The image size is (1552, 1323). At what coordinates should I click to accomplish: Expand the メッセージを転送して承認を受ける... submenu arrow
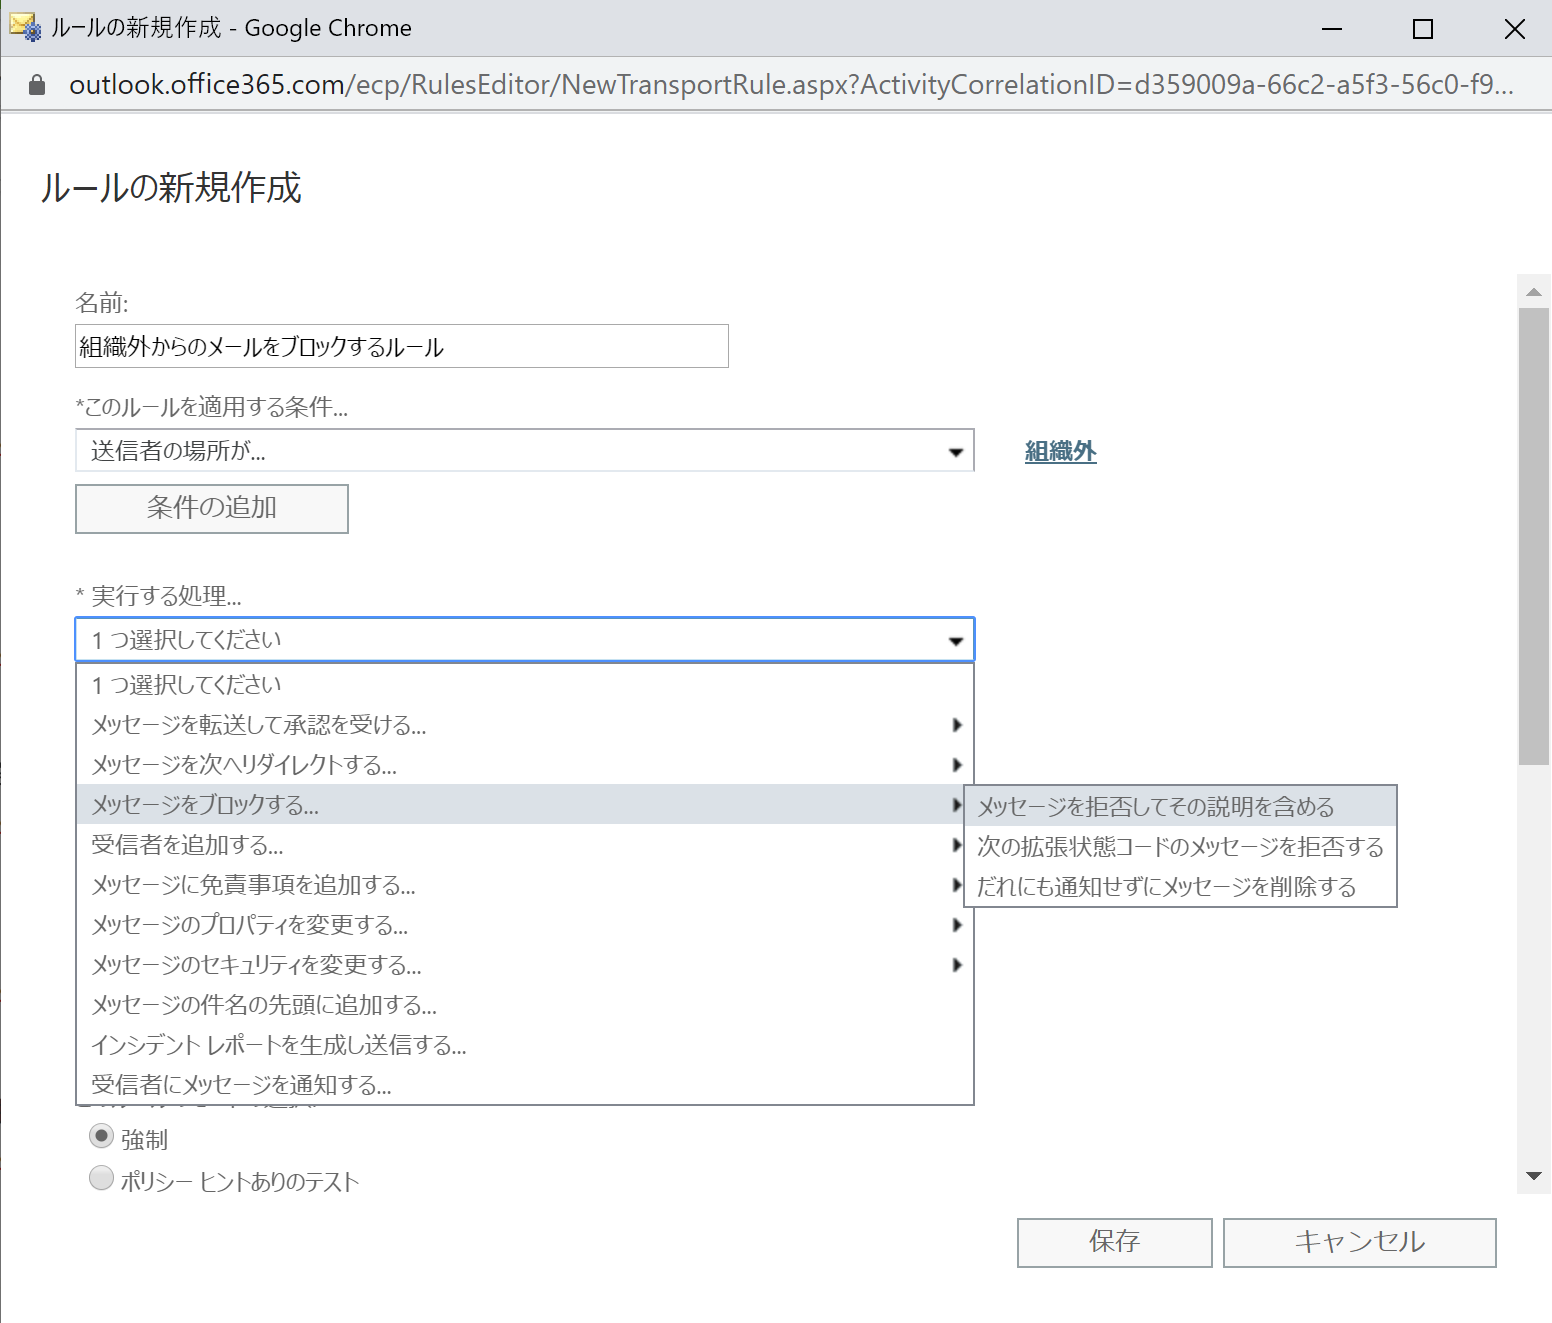957,725
